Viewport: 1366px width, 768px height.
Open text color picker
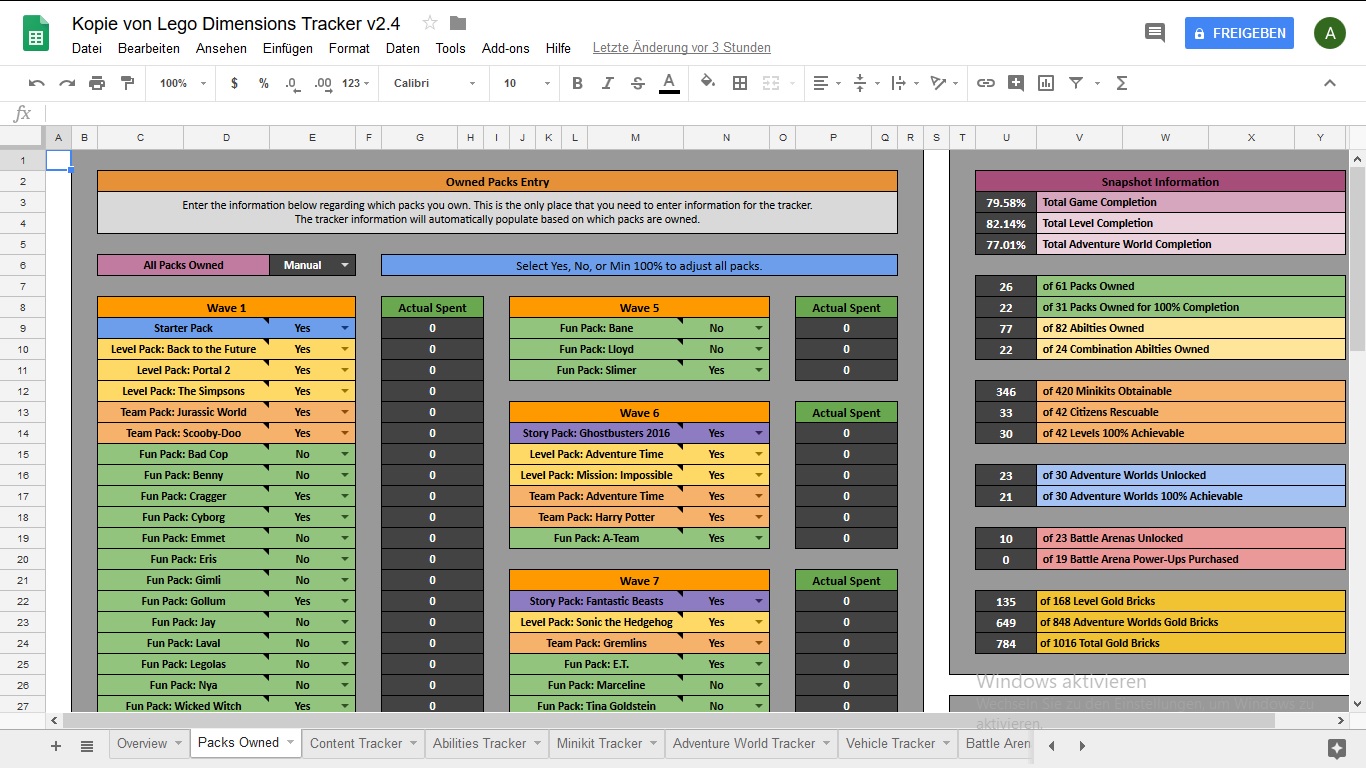point(669,83)
